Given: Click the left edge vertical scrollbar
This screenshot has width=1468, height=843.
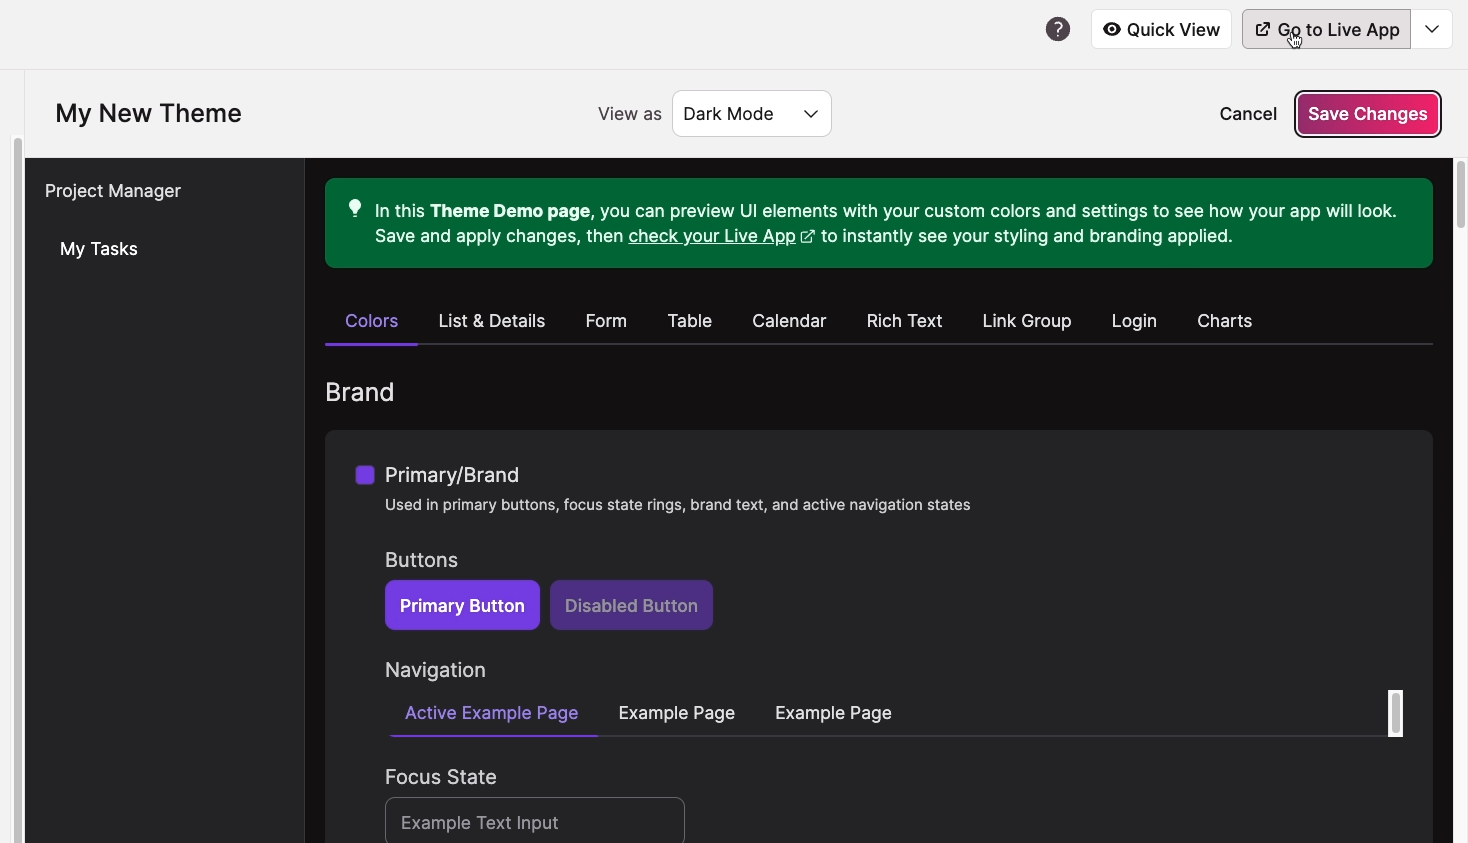Looking at the screenshot, I should coord(17,490).
